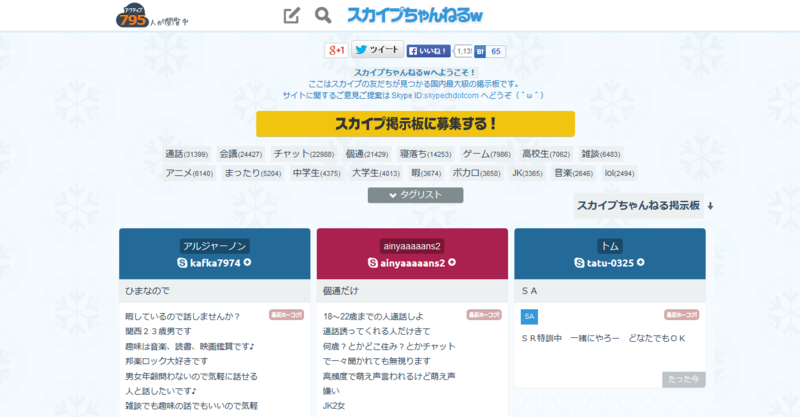Expand the タグリスト tag list
This screenshot has height=417, width=800.
[x=415, y=195]
